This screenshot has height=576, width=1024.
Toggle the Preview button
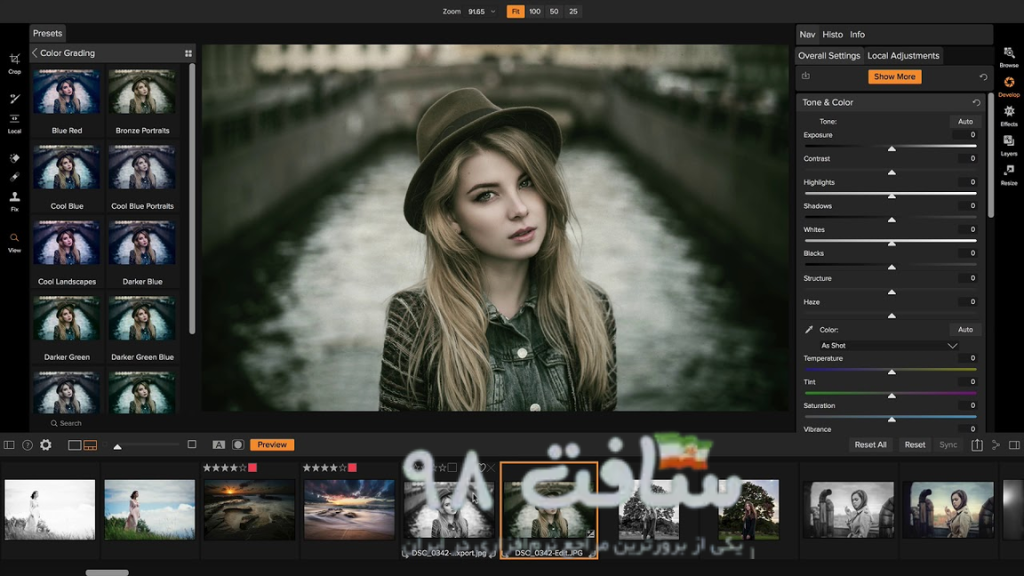tap(272, 445)
